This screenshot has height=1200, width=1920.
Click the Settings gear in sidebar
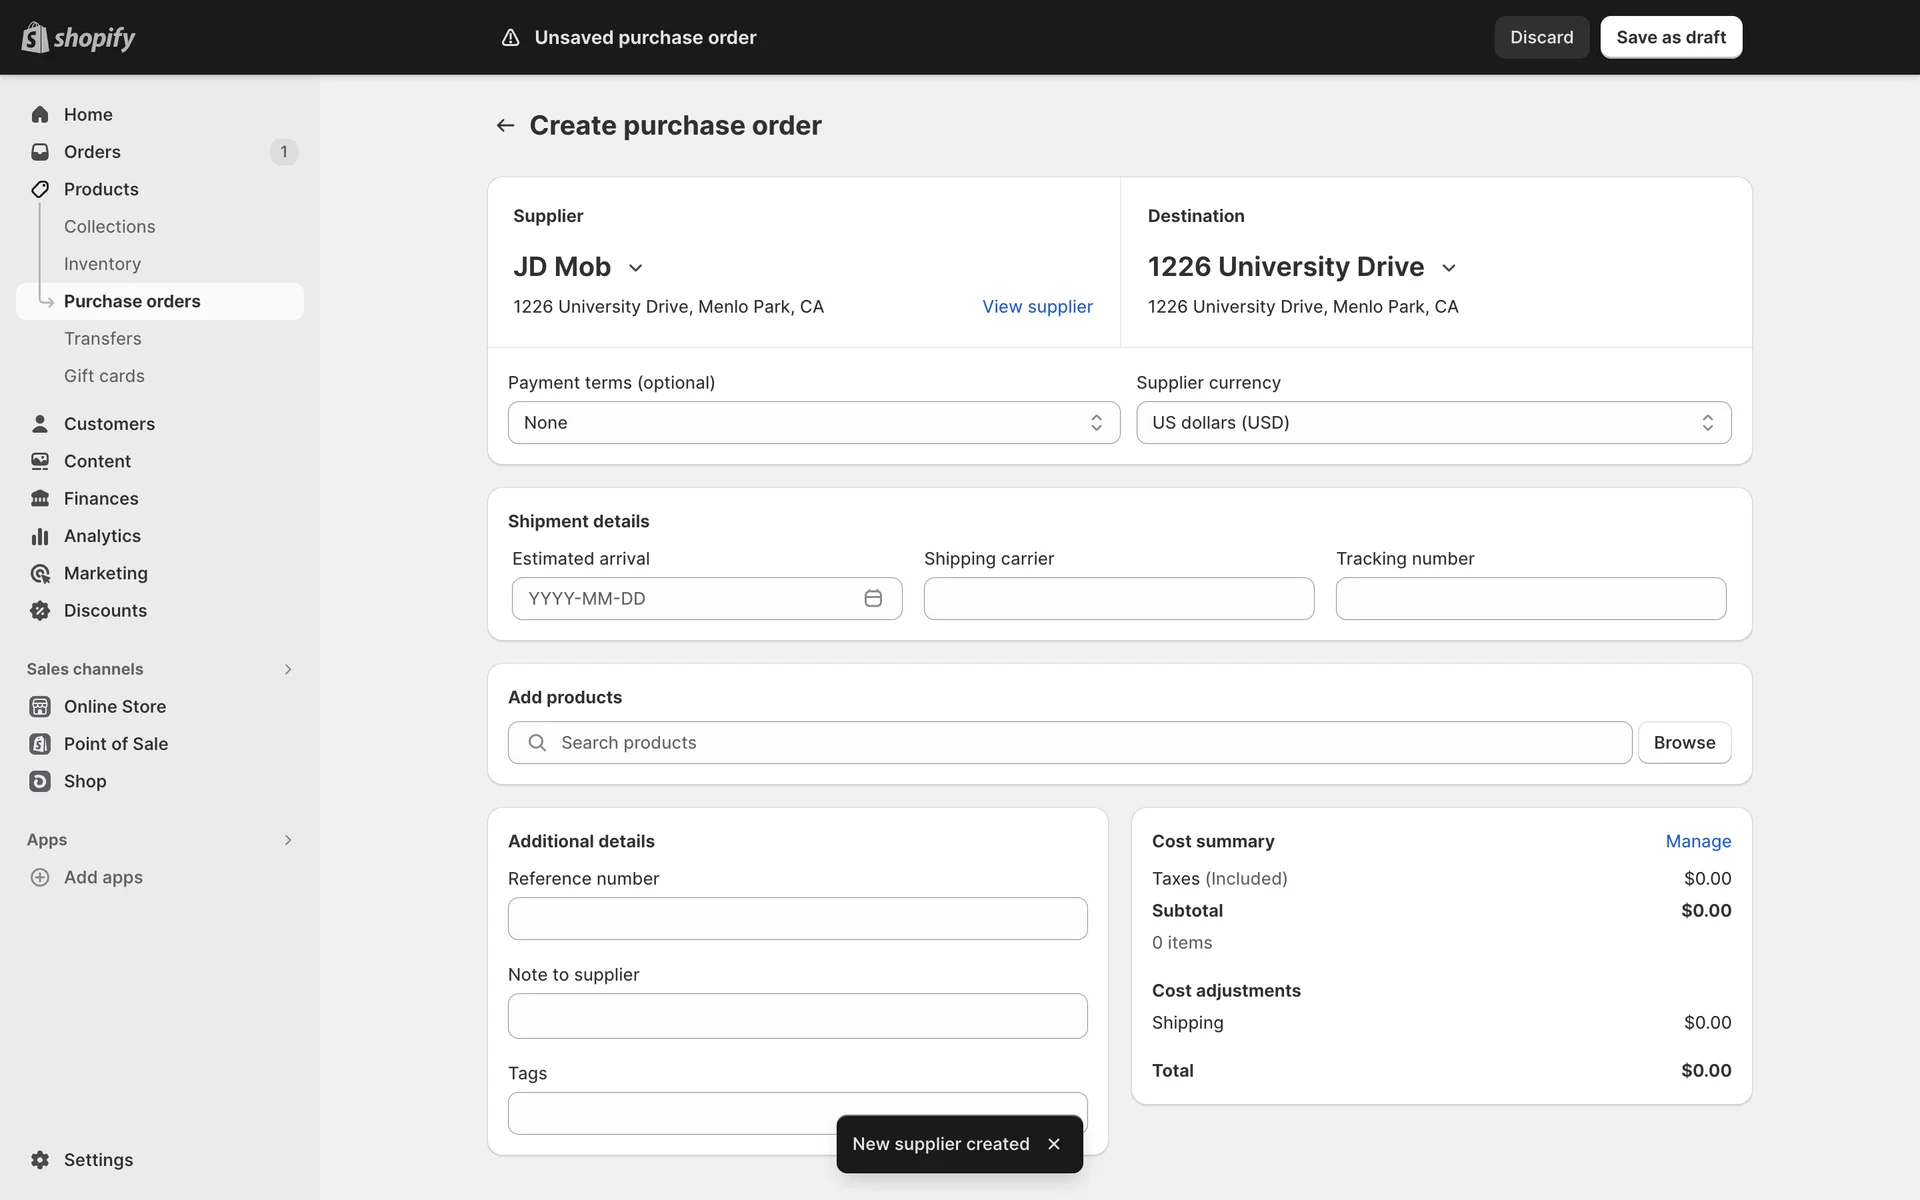pos(40,1159)
